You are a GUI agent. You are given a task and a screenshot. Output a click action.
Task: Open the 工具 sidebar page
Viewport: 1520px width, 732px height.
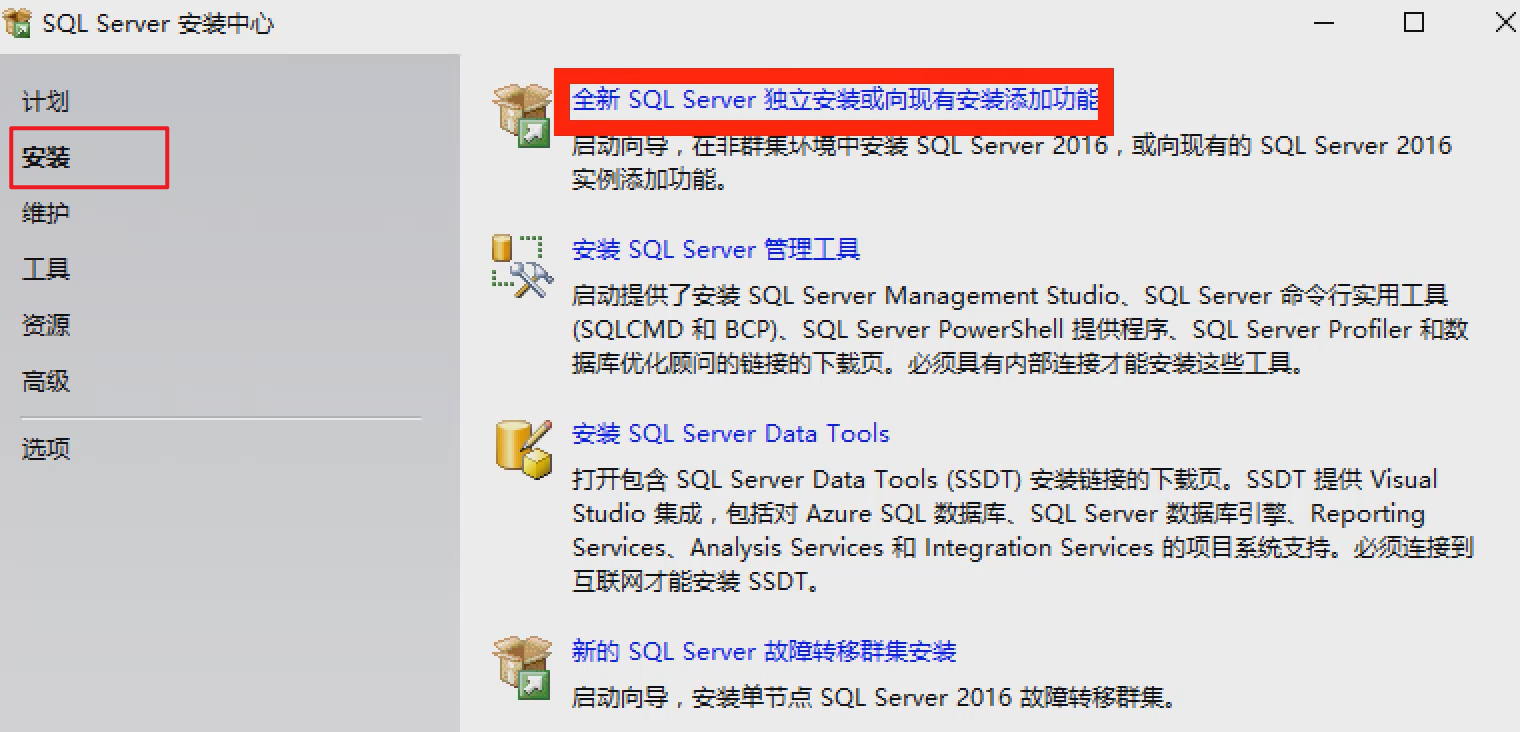point(46,269)
